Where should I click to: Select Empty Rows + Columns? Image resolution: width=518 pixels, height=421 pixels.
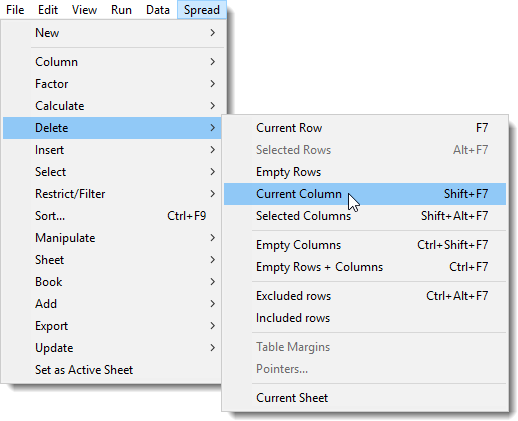coord(365,267)
